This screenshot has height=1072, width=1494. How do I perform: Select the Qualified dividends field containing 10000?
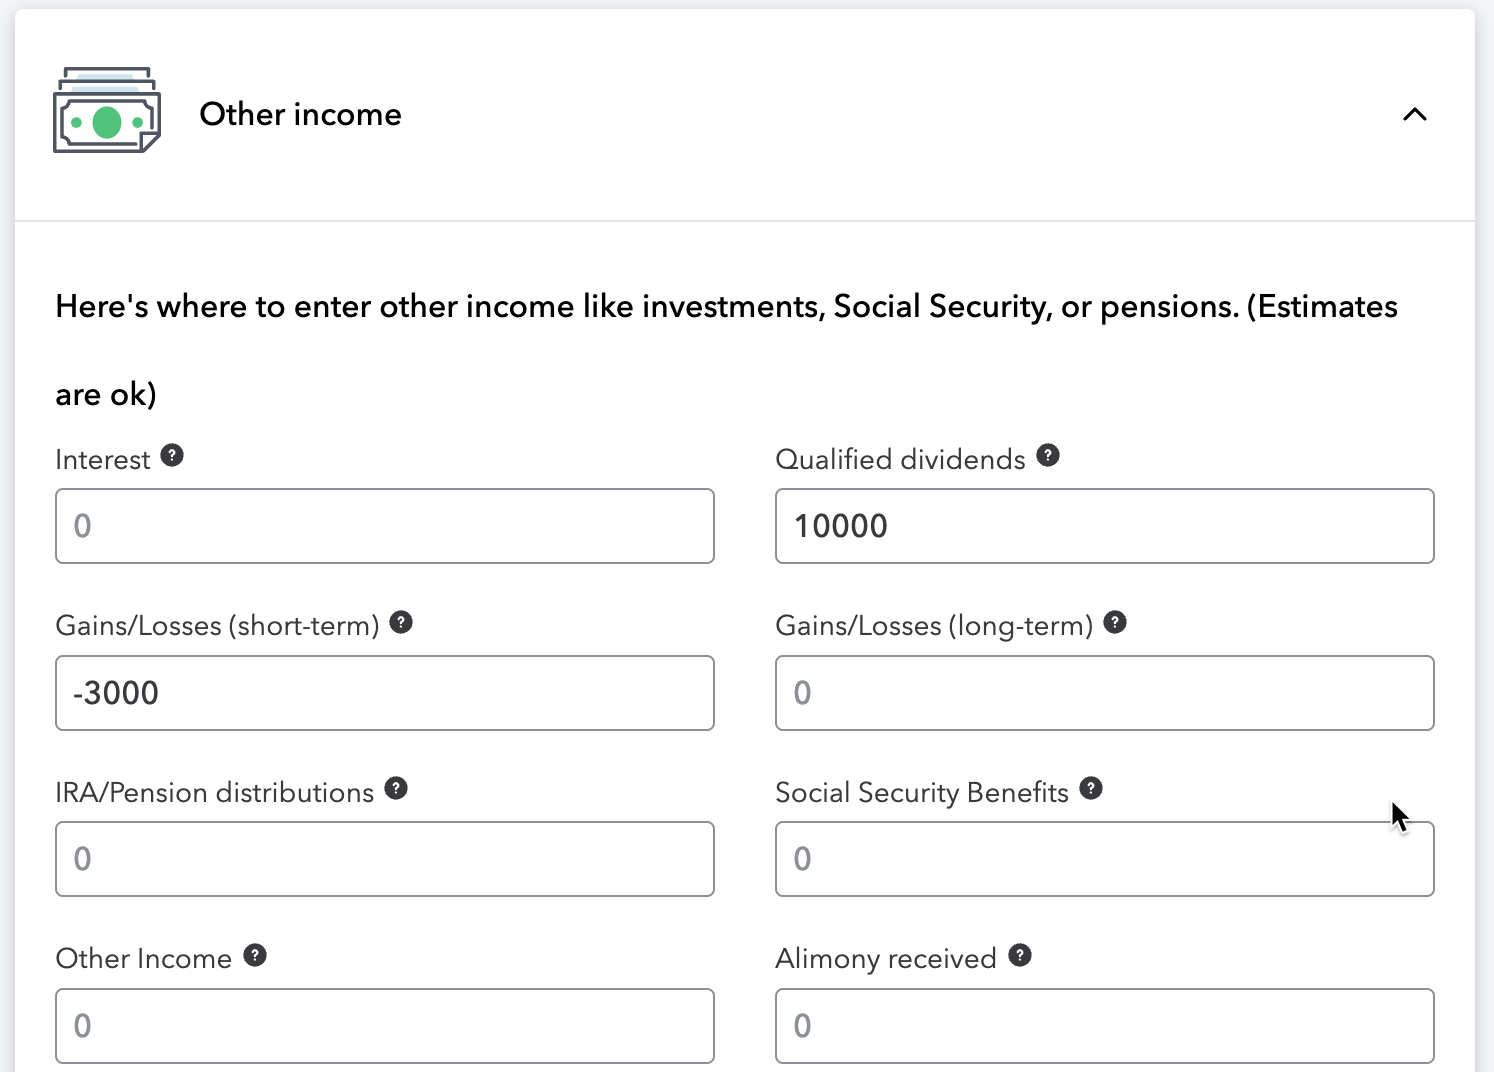pos(1105,526)
